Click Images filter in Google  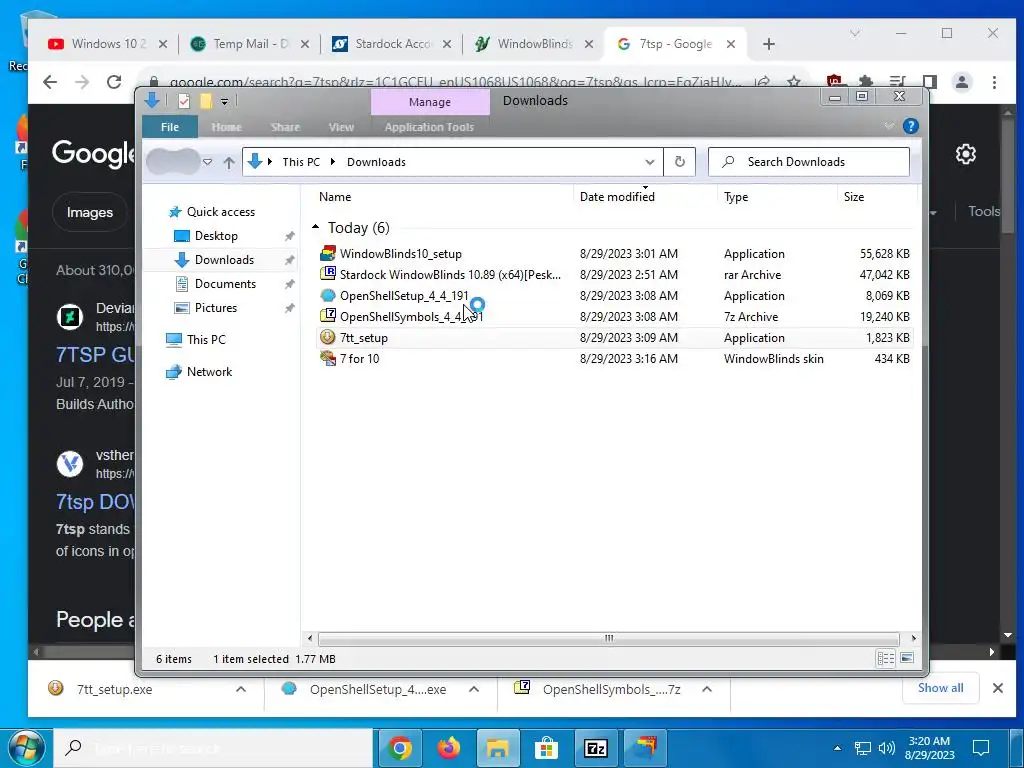pos(90,212)
